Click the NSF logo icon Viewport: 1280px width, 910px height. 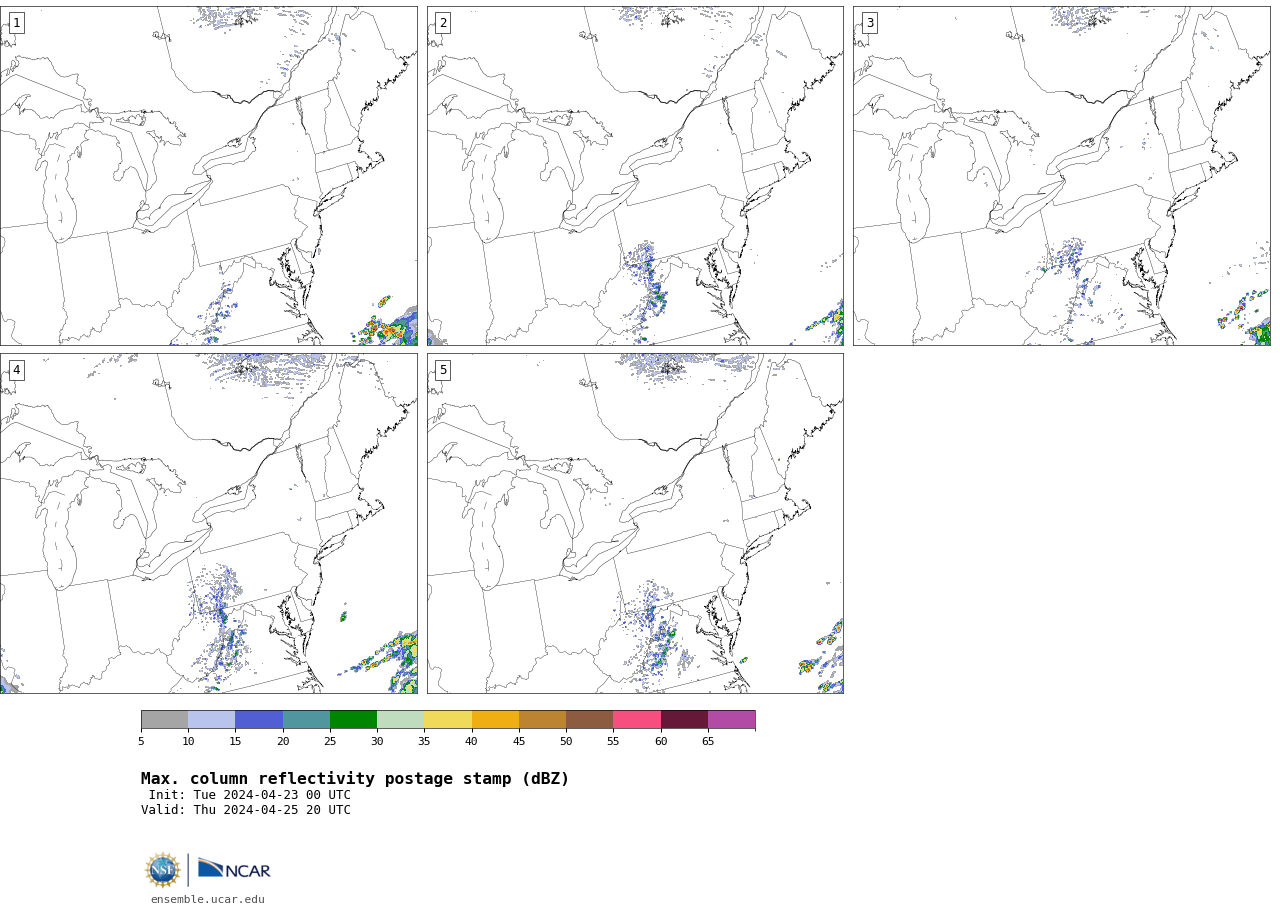pyautogui.click(x=163, y=870)
